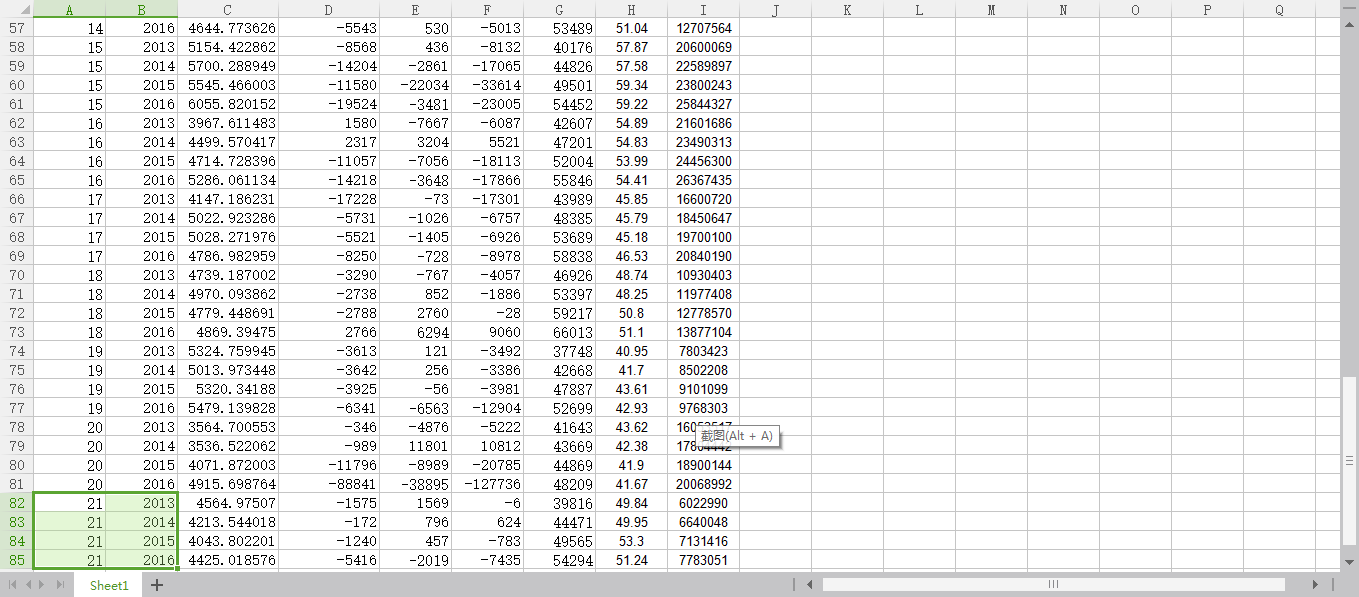Click cell containing 4564.97507

pyautogui.click(x=228, y=503)
